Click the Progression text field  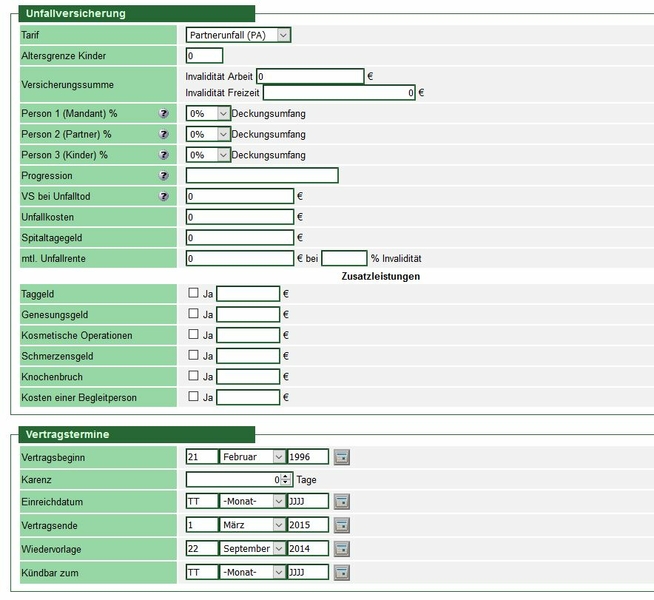pyautogui.click(x=262, y=176)
